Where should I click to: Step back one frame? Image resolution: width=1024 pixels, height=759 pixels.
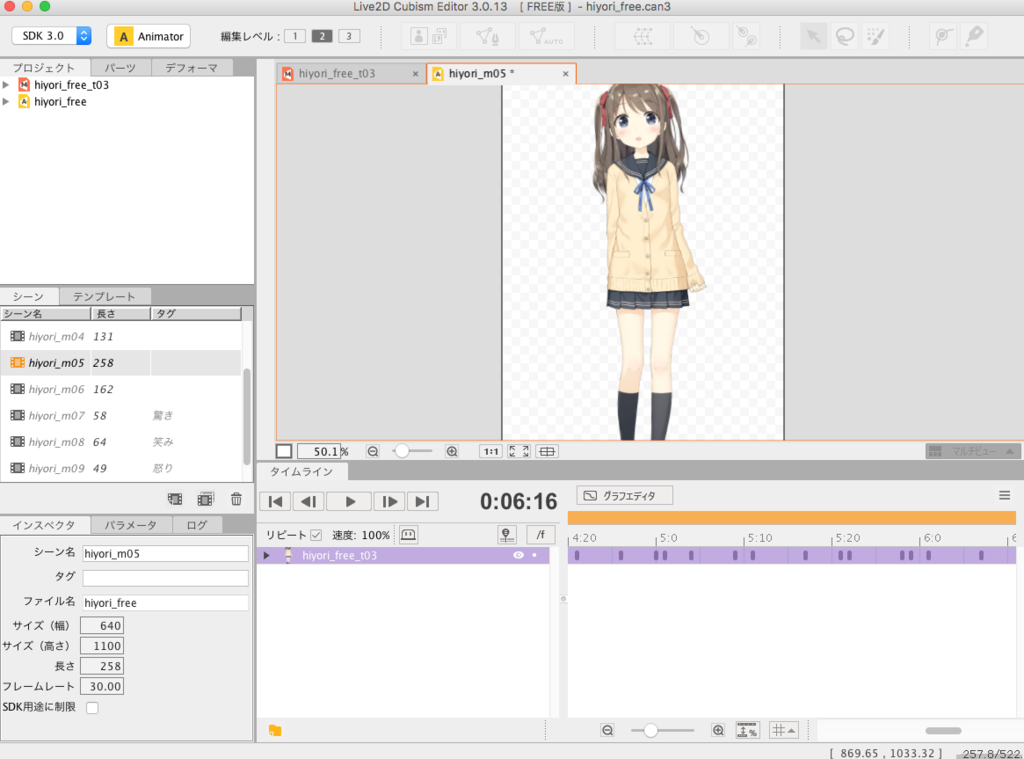(x=308, y=502)
